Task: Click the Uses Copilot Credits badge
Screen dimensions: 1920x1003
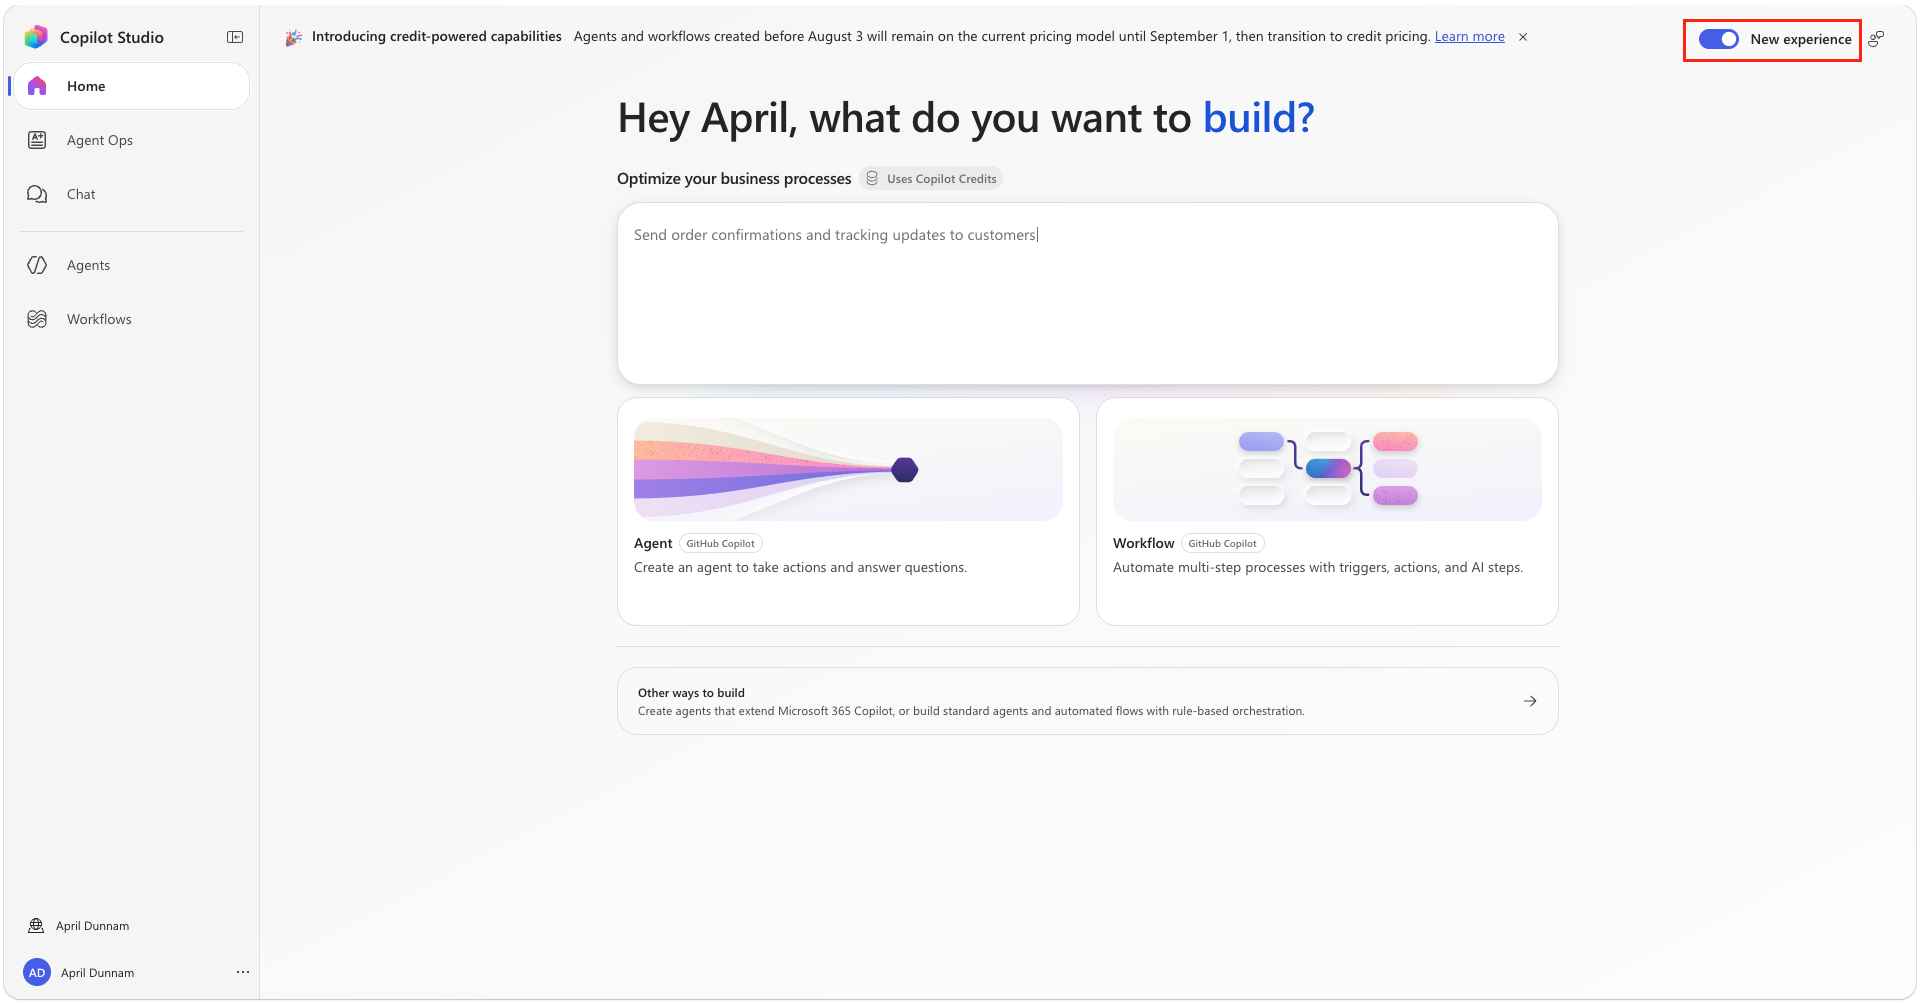Action: click(x=931, y=178)
